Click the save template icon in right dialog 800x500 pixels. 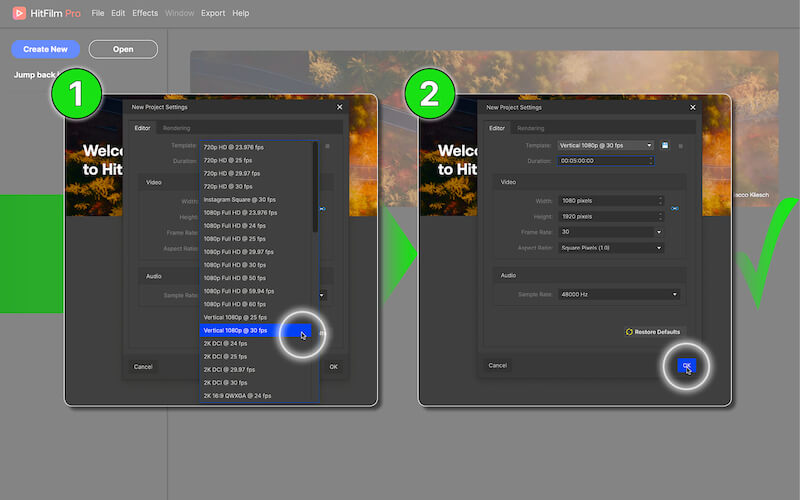pyautogui.click(x=665, y=145)
